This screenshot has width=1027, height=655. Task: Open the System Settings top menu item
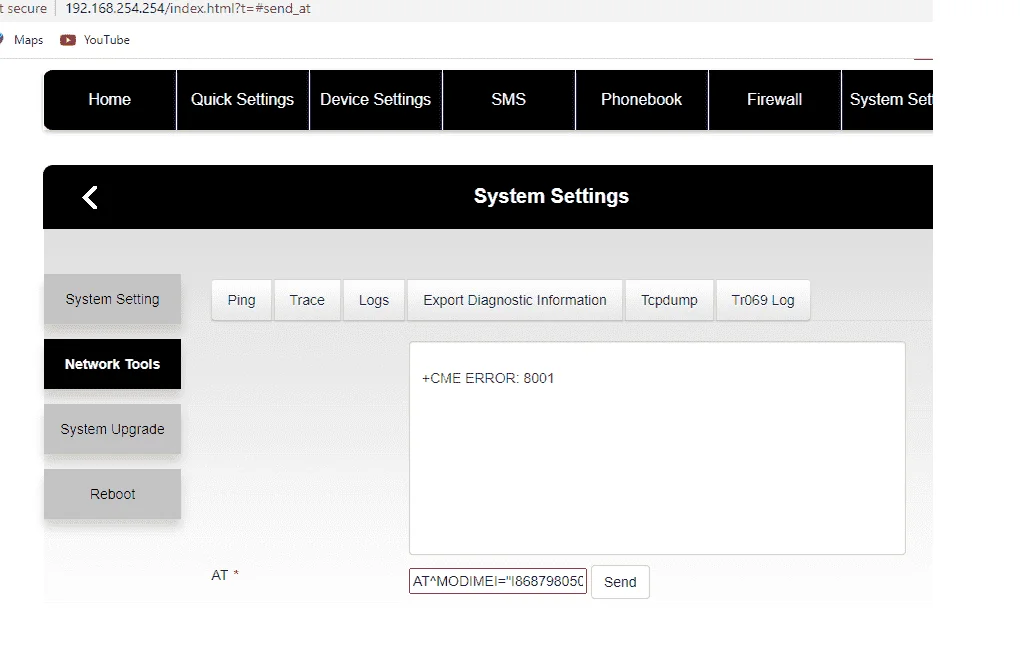[887, 100]
